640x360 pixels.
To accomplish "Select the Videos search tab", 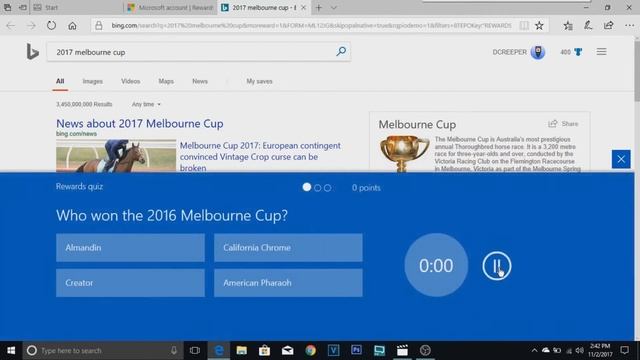I will [x=131, y=81].
